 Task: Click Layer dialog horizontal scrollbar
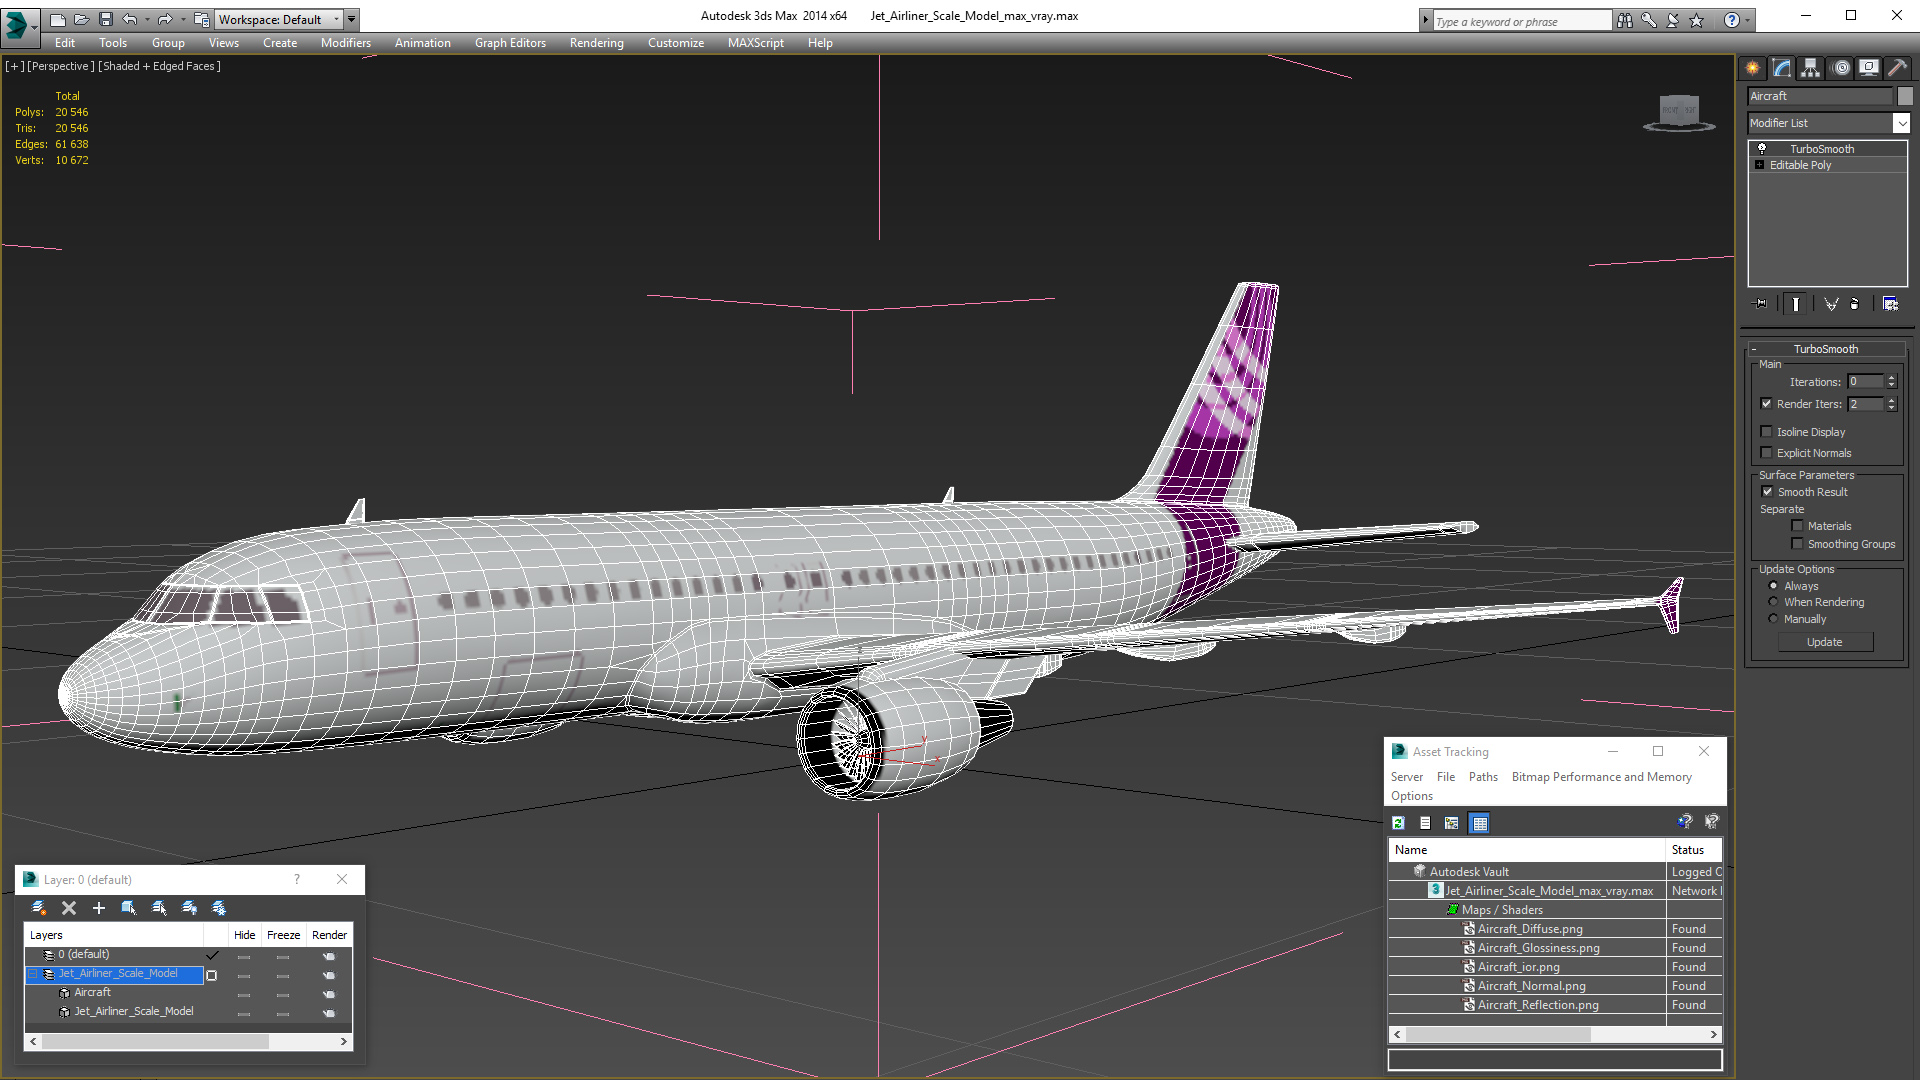[188, 1041]
